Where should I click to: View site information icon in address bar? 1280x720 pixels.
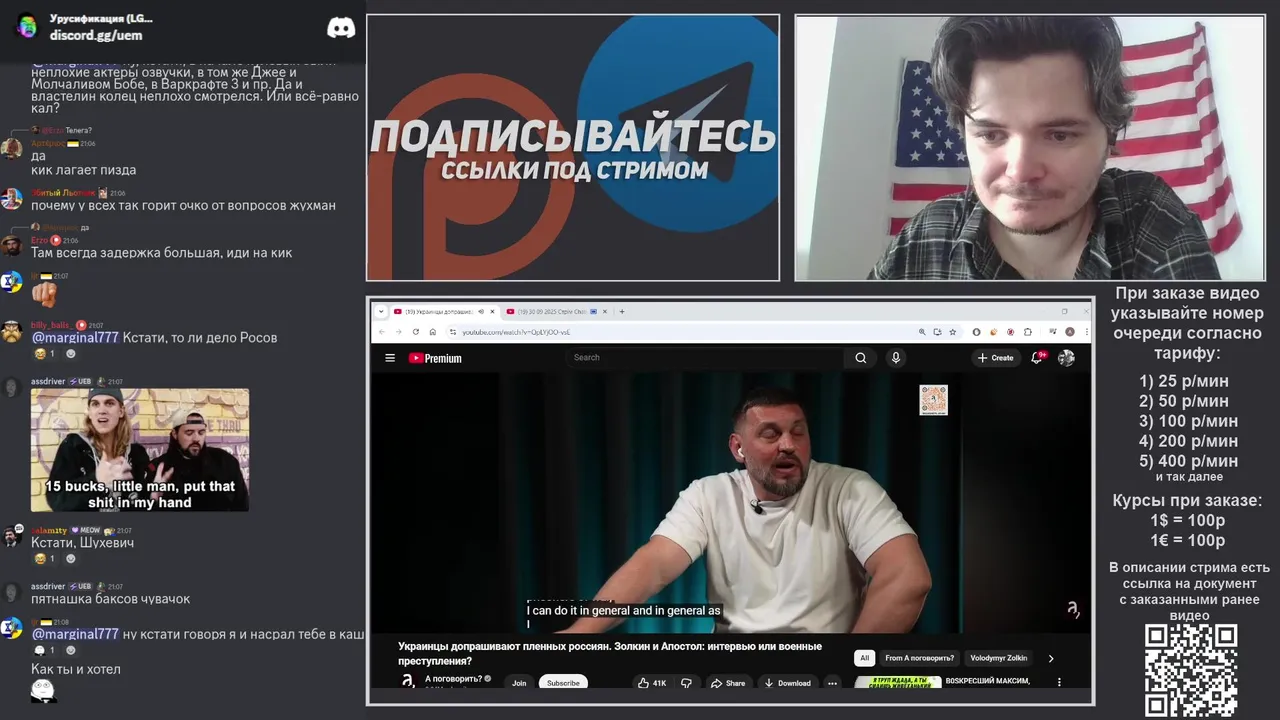(452, 332)
